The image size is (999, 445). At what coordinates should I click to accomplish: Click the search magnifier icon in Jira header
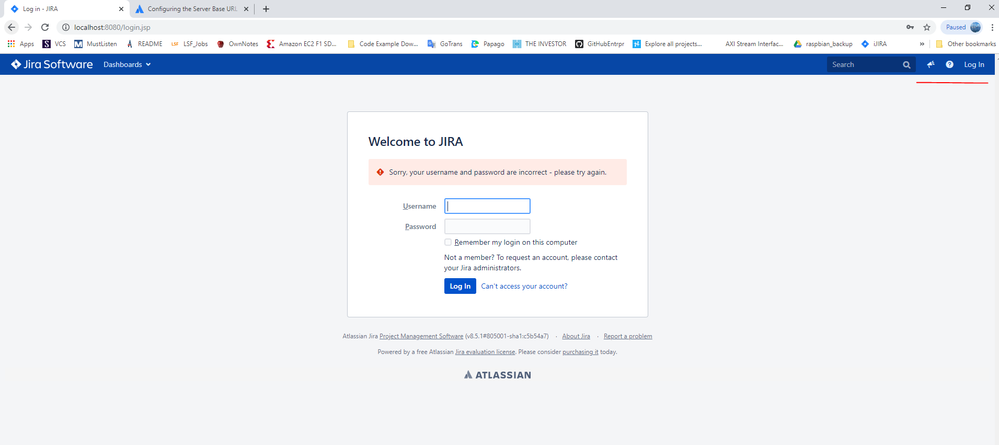point(906,65)
